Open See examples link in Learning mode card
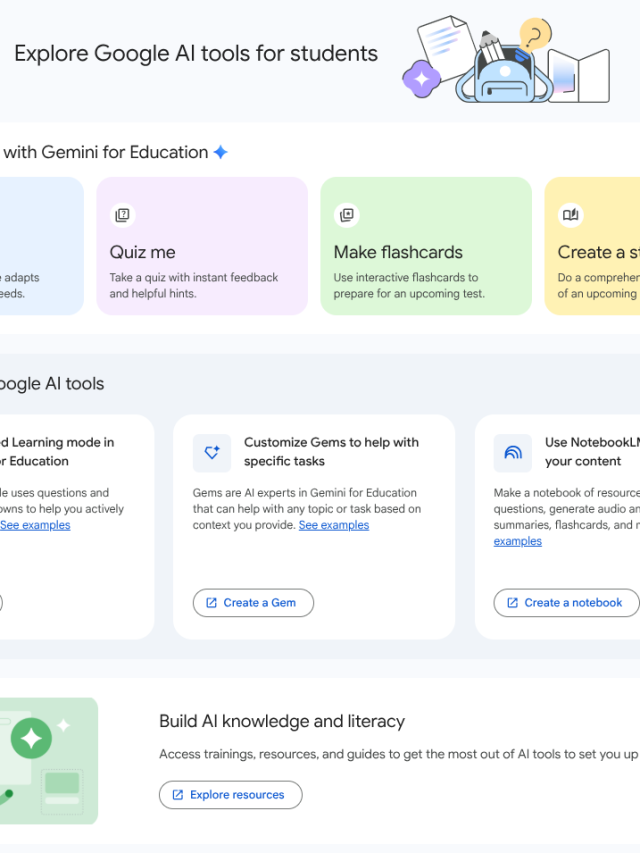This screenshot has height=853, width=640. tap(35, 525)
